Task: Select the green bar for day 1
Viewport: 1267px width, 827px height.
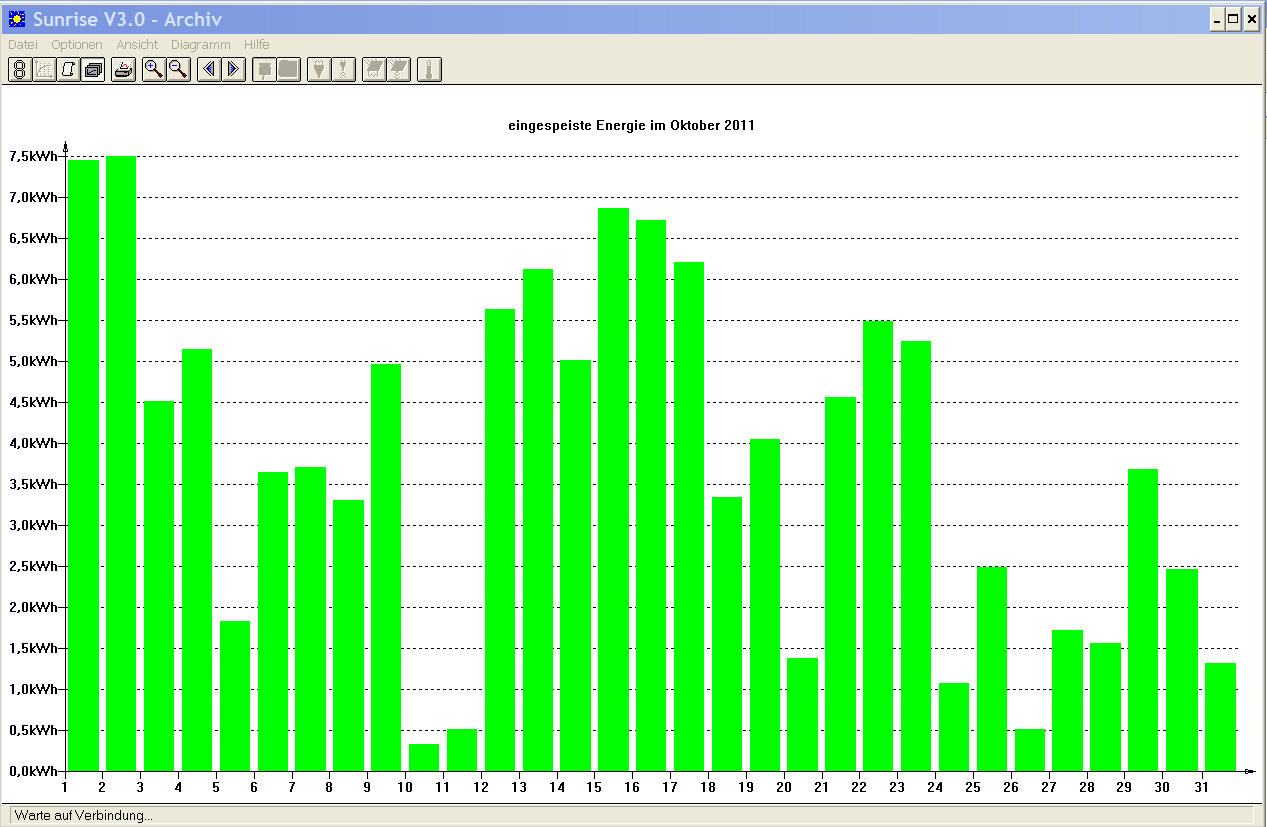Action: (83, 465)
